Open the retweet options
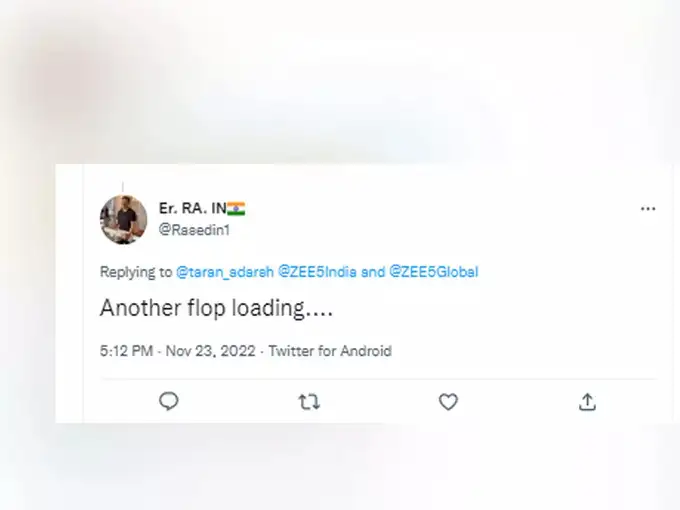The image size is (680, 510). pyautogui.click(x=309, y=401)
